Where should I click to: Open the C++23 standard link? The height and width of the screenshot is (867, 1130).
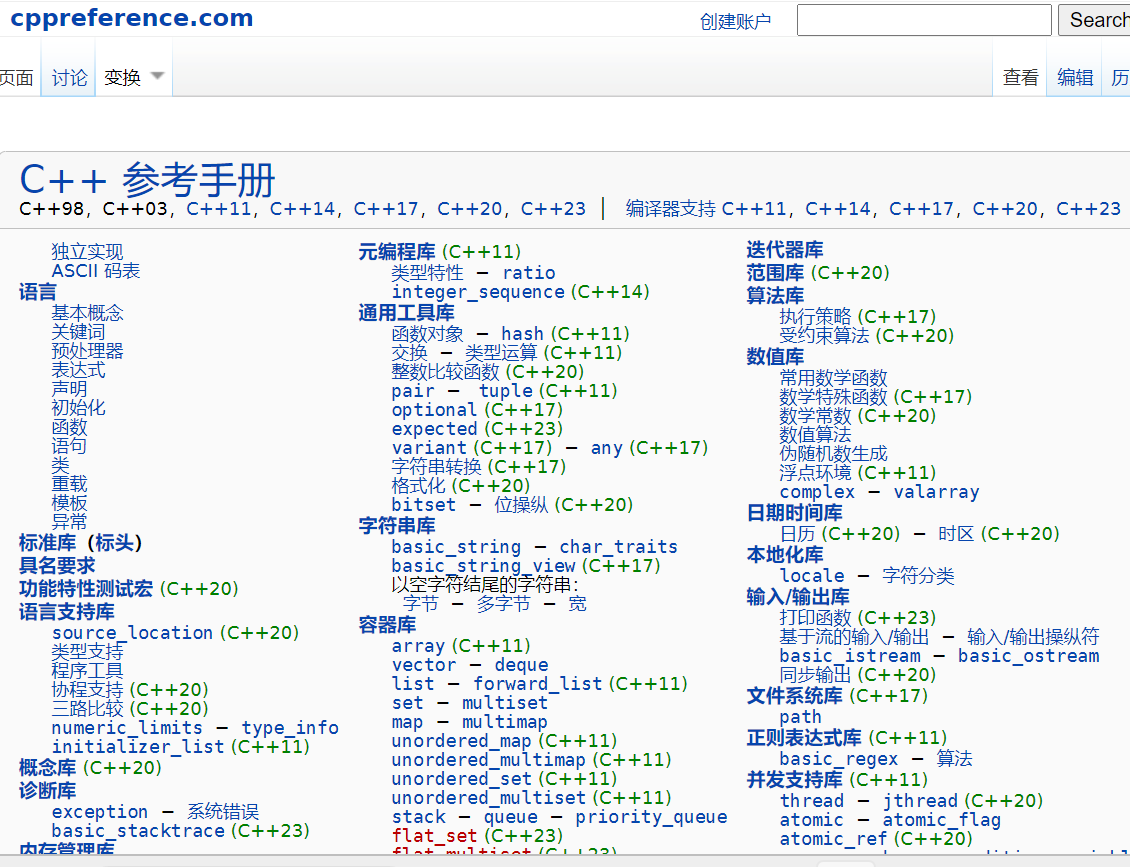pos(553,210)
